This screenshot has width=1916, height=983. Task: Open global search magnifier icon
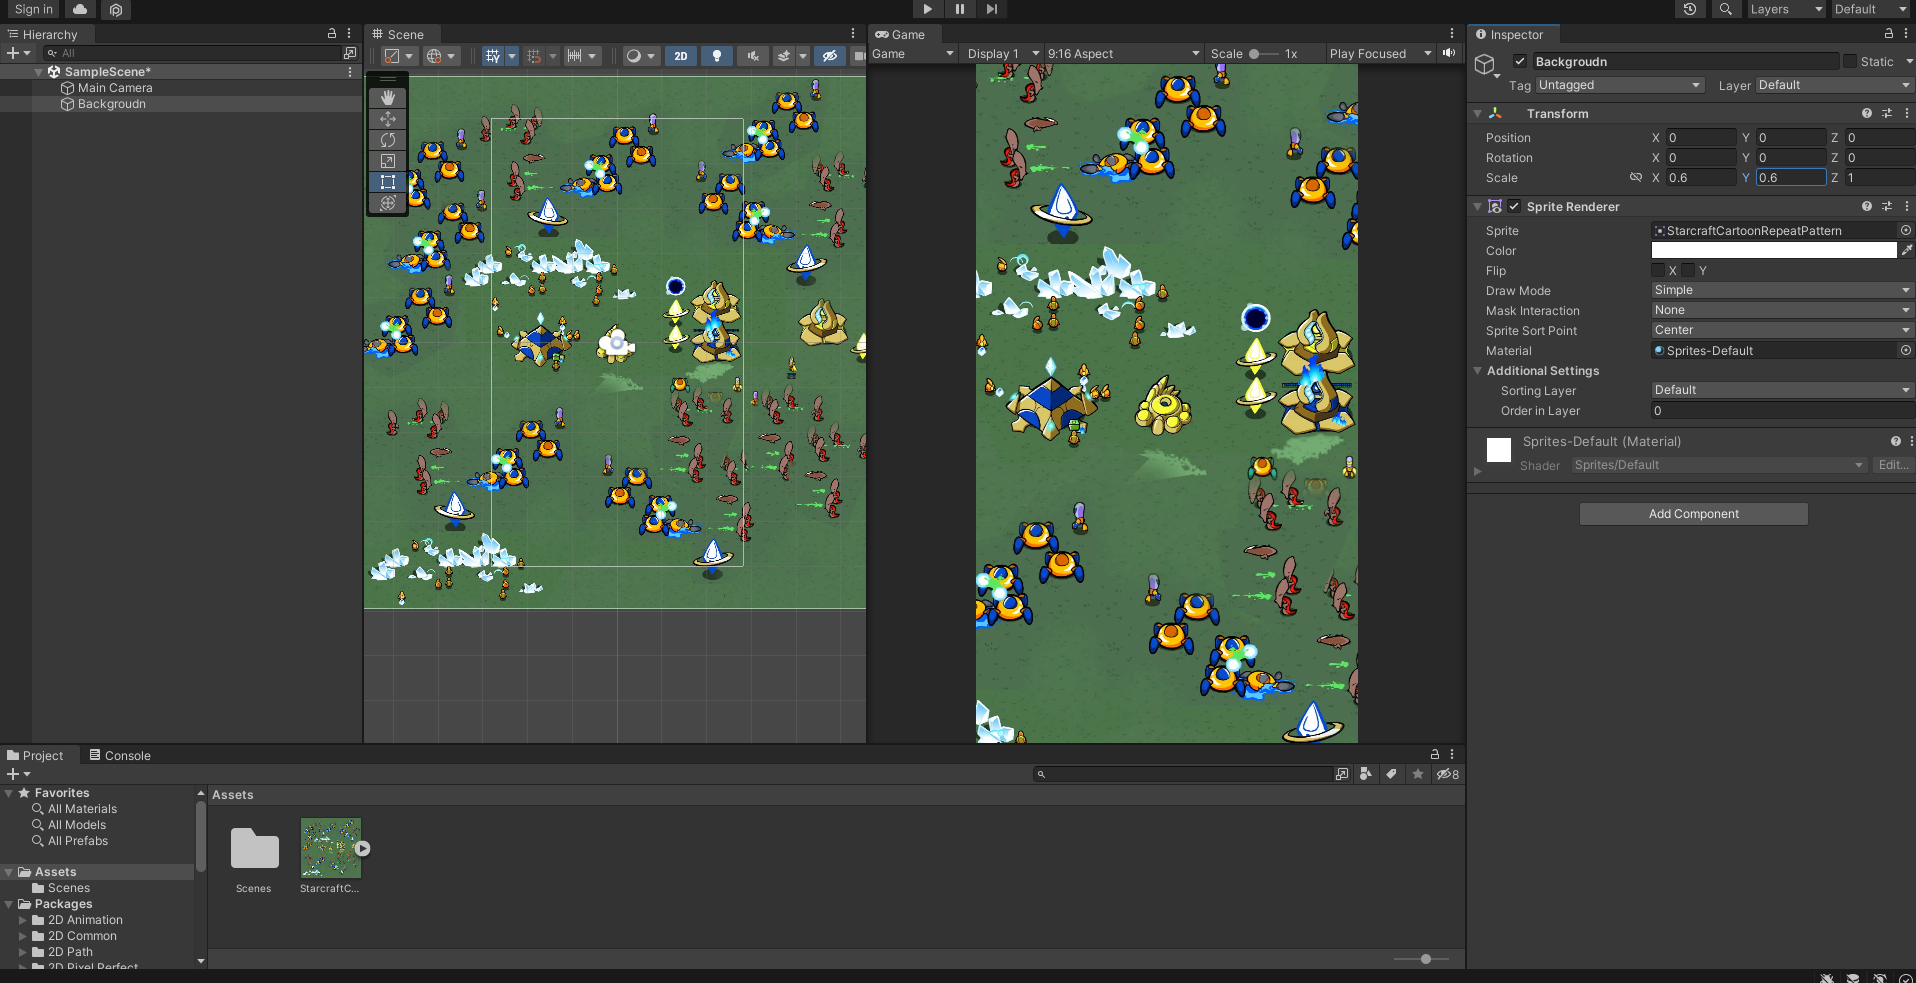coord(1725,9)
